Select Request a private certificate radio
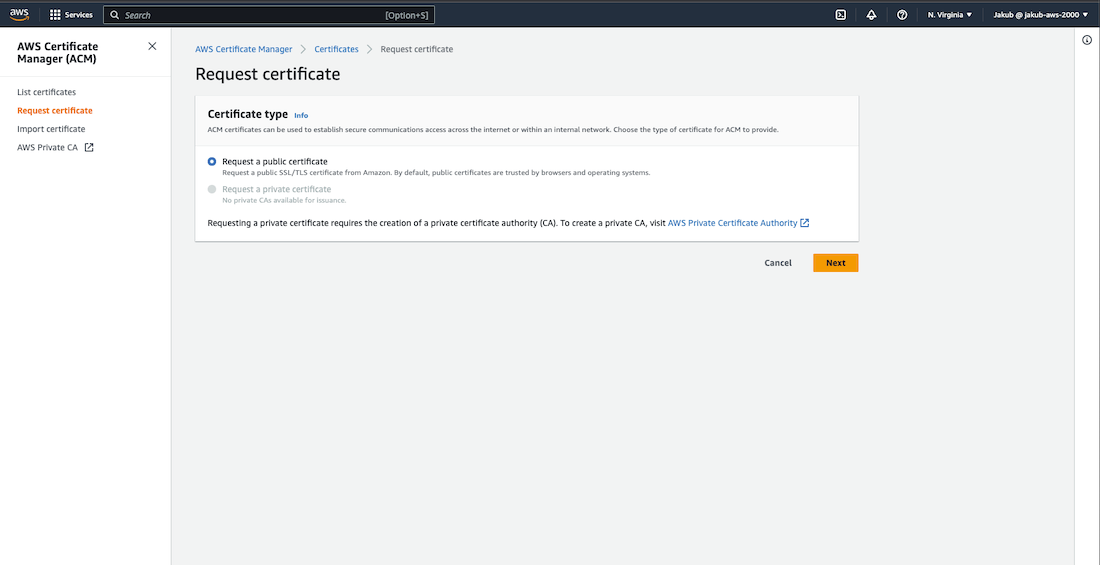Viewport: 1100px width, 565px height. click(x=212, y=189)
